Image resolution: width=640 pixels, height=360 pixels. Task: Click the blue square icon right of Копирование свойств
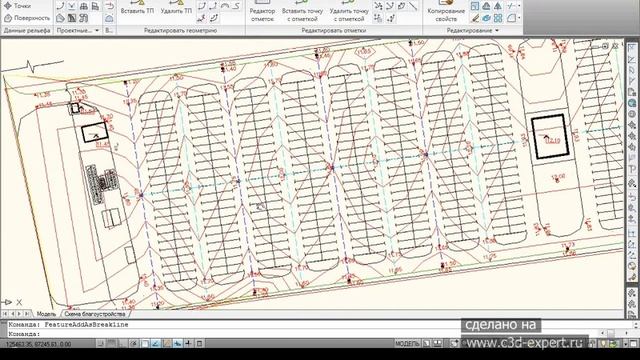(475, 6)
